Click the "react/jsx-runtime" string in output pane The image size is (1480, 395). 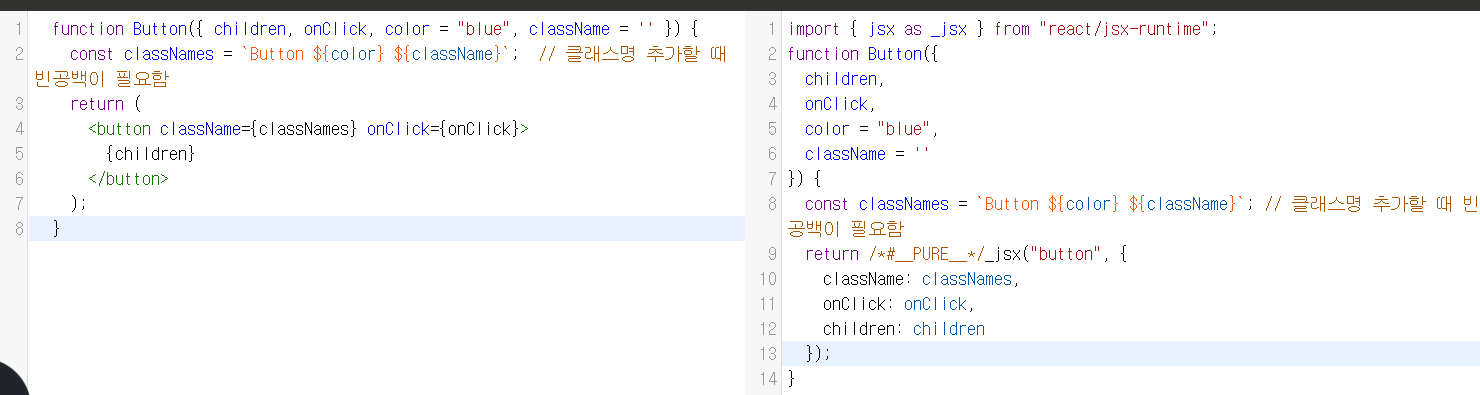[1124, 29]
